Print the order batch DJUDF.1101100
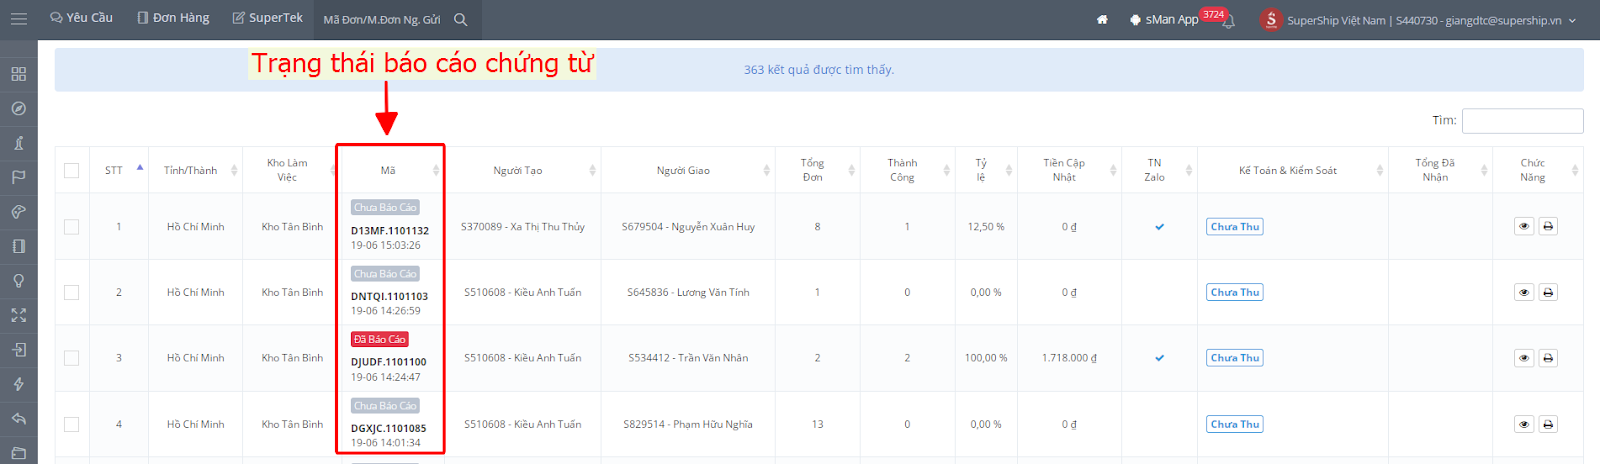This screenshot has width=1600, height=464. tap(1548, 358)
